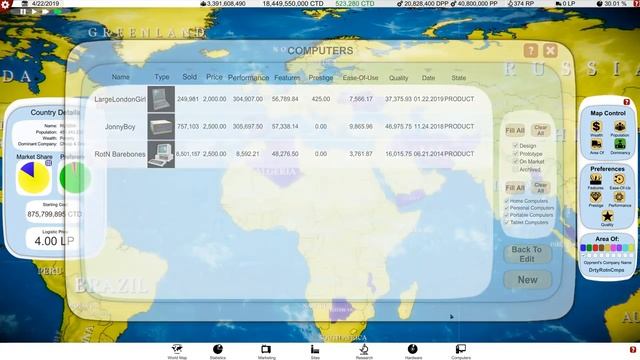This screenshot has height=360, width=640.
Task: Select the LargeLondonGirl computer thumbnail
Action: 161,99
